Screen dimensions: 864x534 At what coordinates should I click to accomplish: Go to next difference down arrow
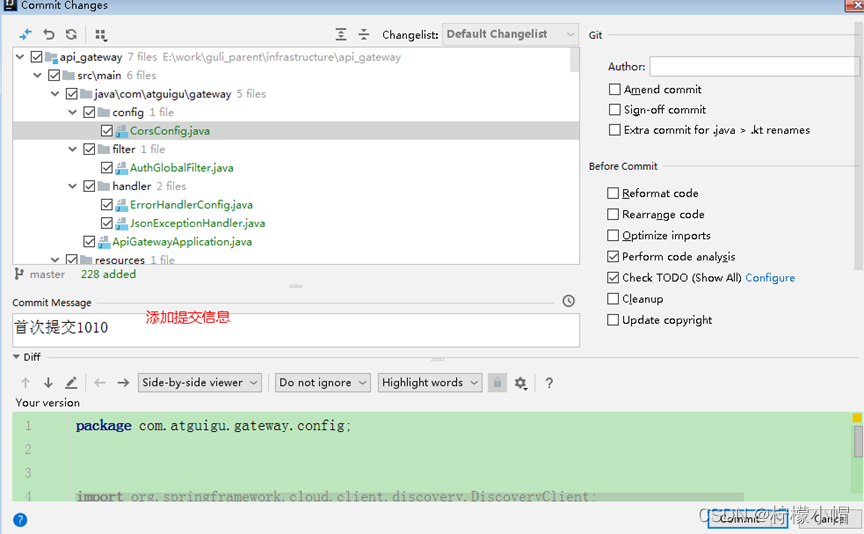(48, 382)
